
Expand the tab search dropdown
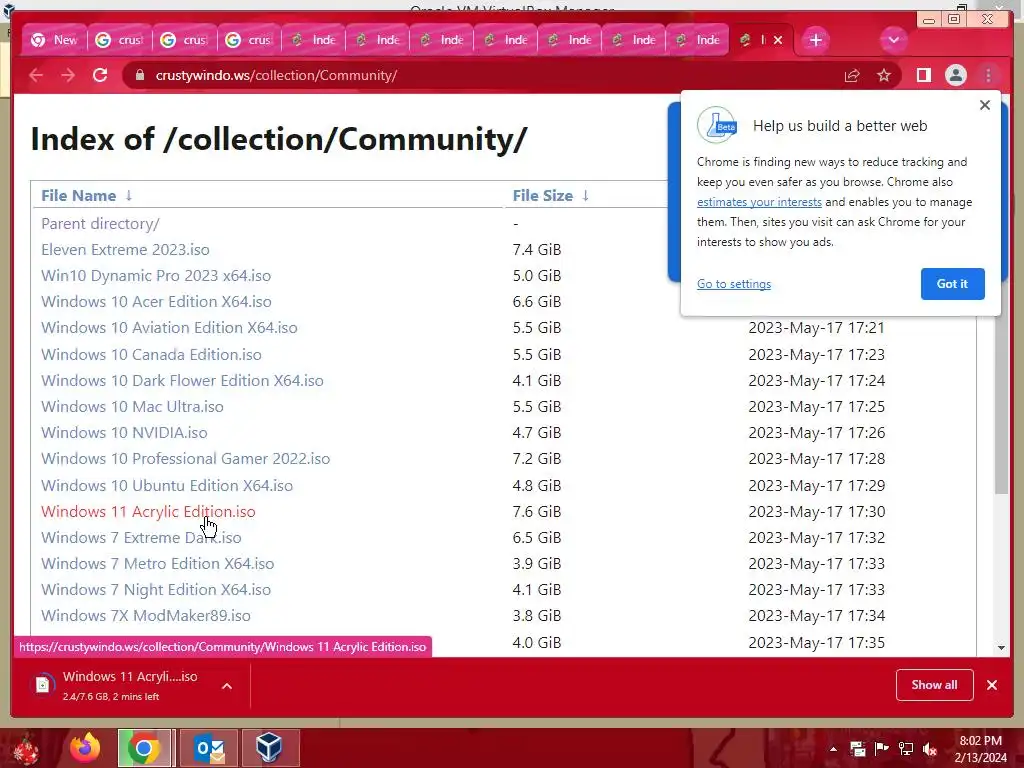[x=893, y=40]
